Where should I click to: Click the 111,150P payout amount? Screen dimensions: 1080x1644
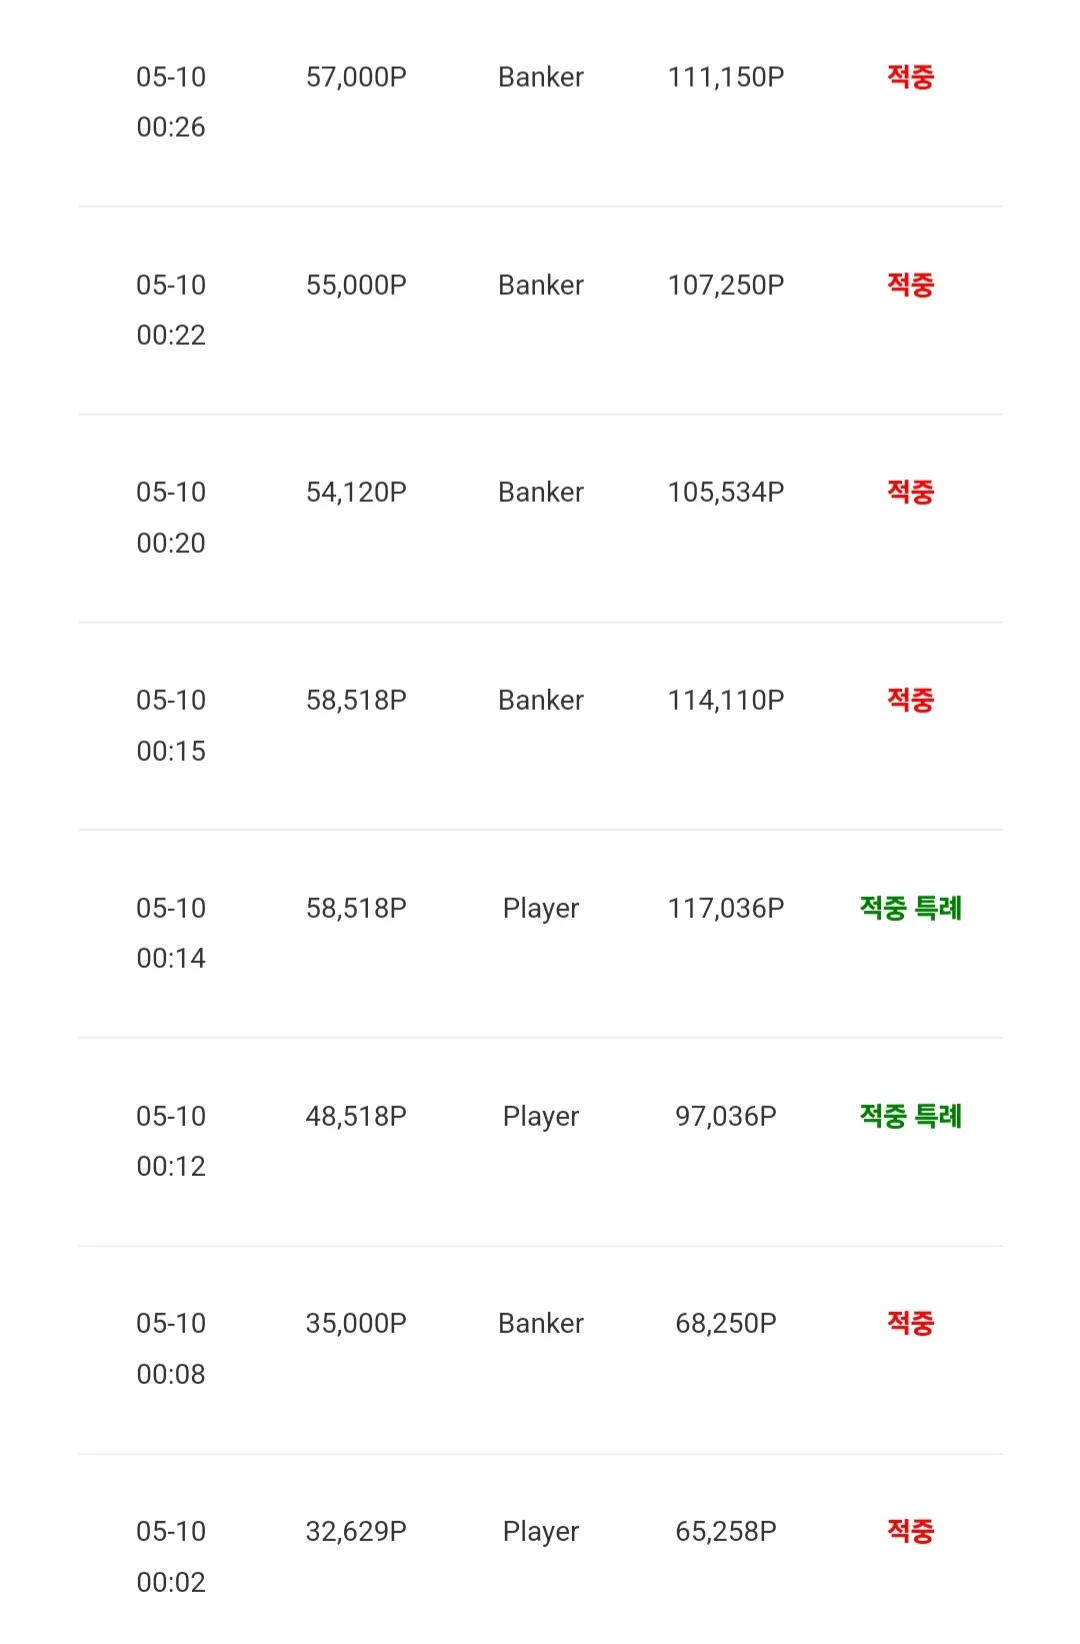click(x=726, y=77)
